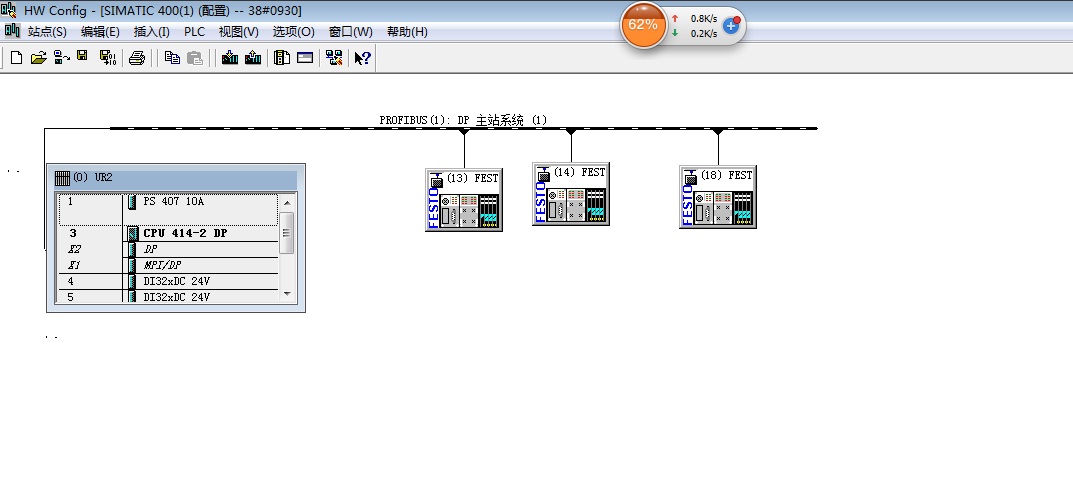Click the grayed Paste toolbar icon
The height and width of the screenshot is (493, 1073).
(x=195, y=58)
